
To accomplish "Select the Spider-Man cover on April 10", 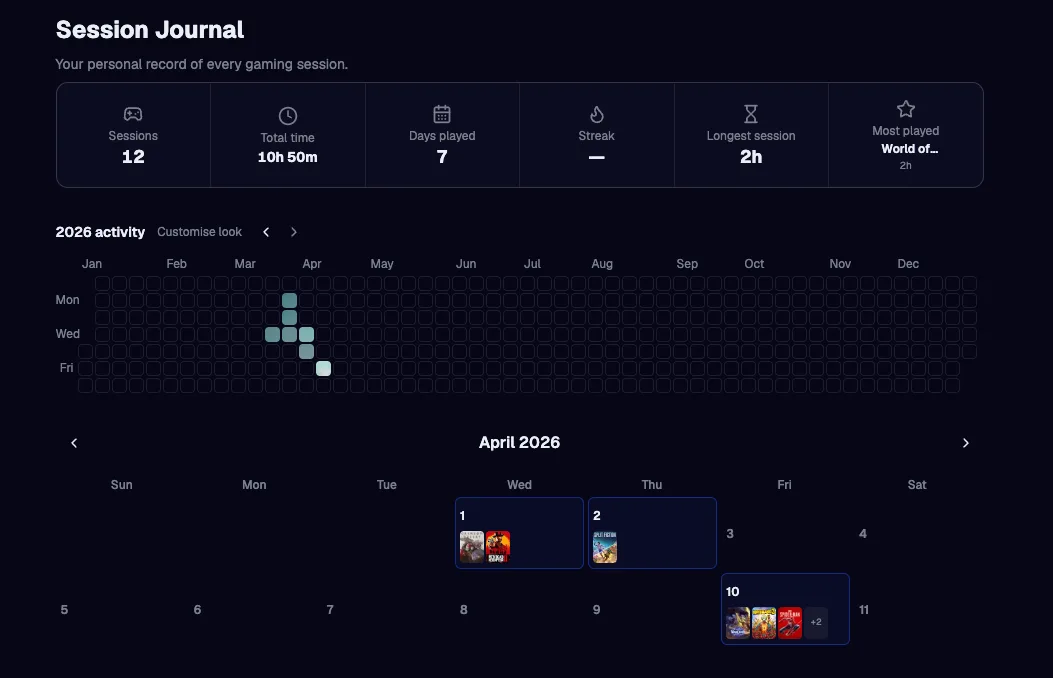I will click(x=790, y=623).
